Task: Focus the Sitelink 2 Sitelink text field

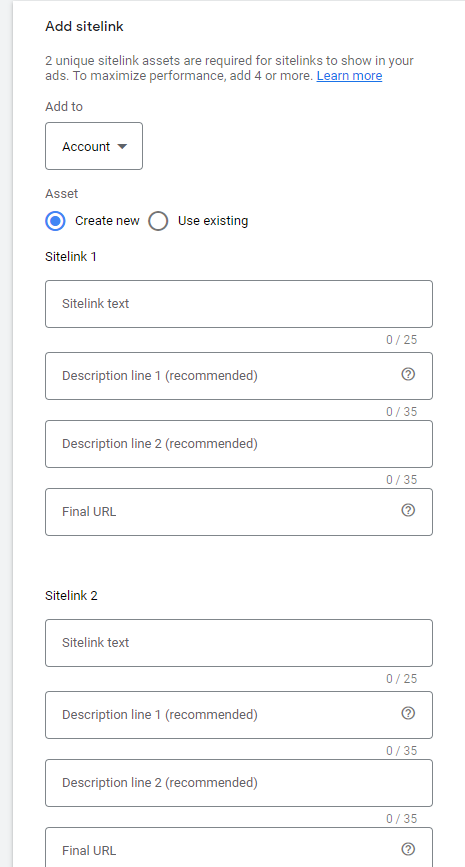Action: pyautogui.click(x=239, y=643)
